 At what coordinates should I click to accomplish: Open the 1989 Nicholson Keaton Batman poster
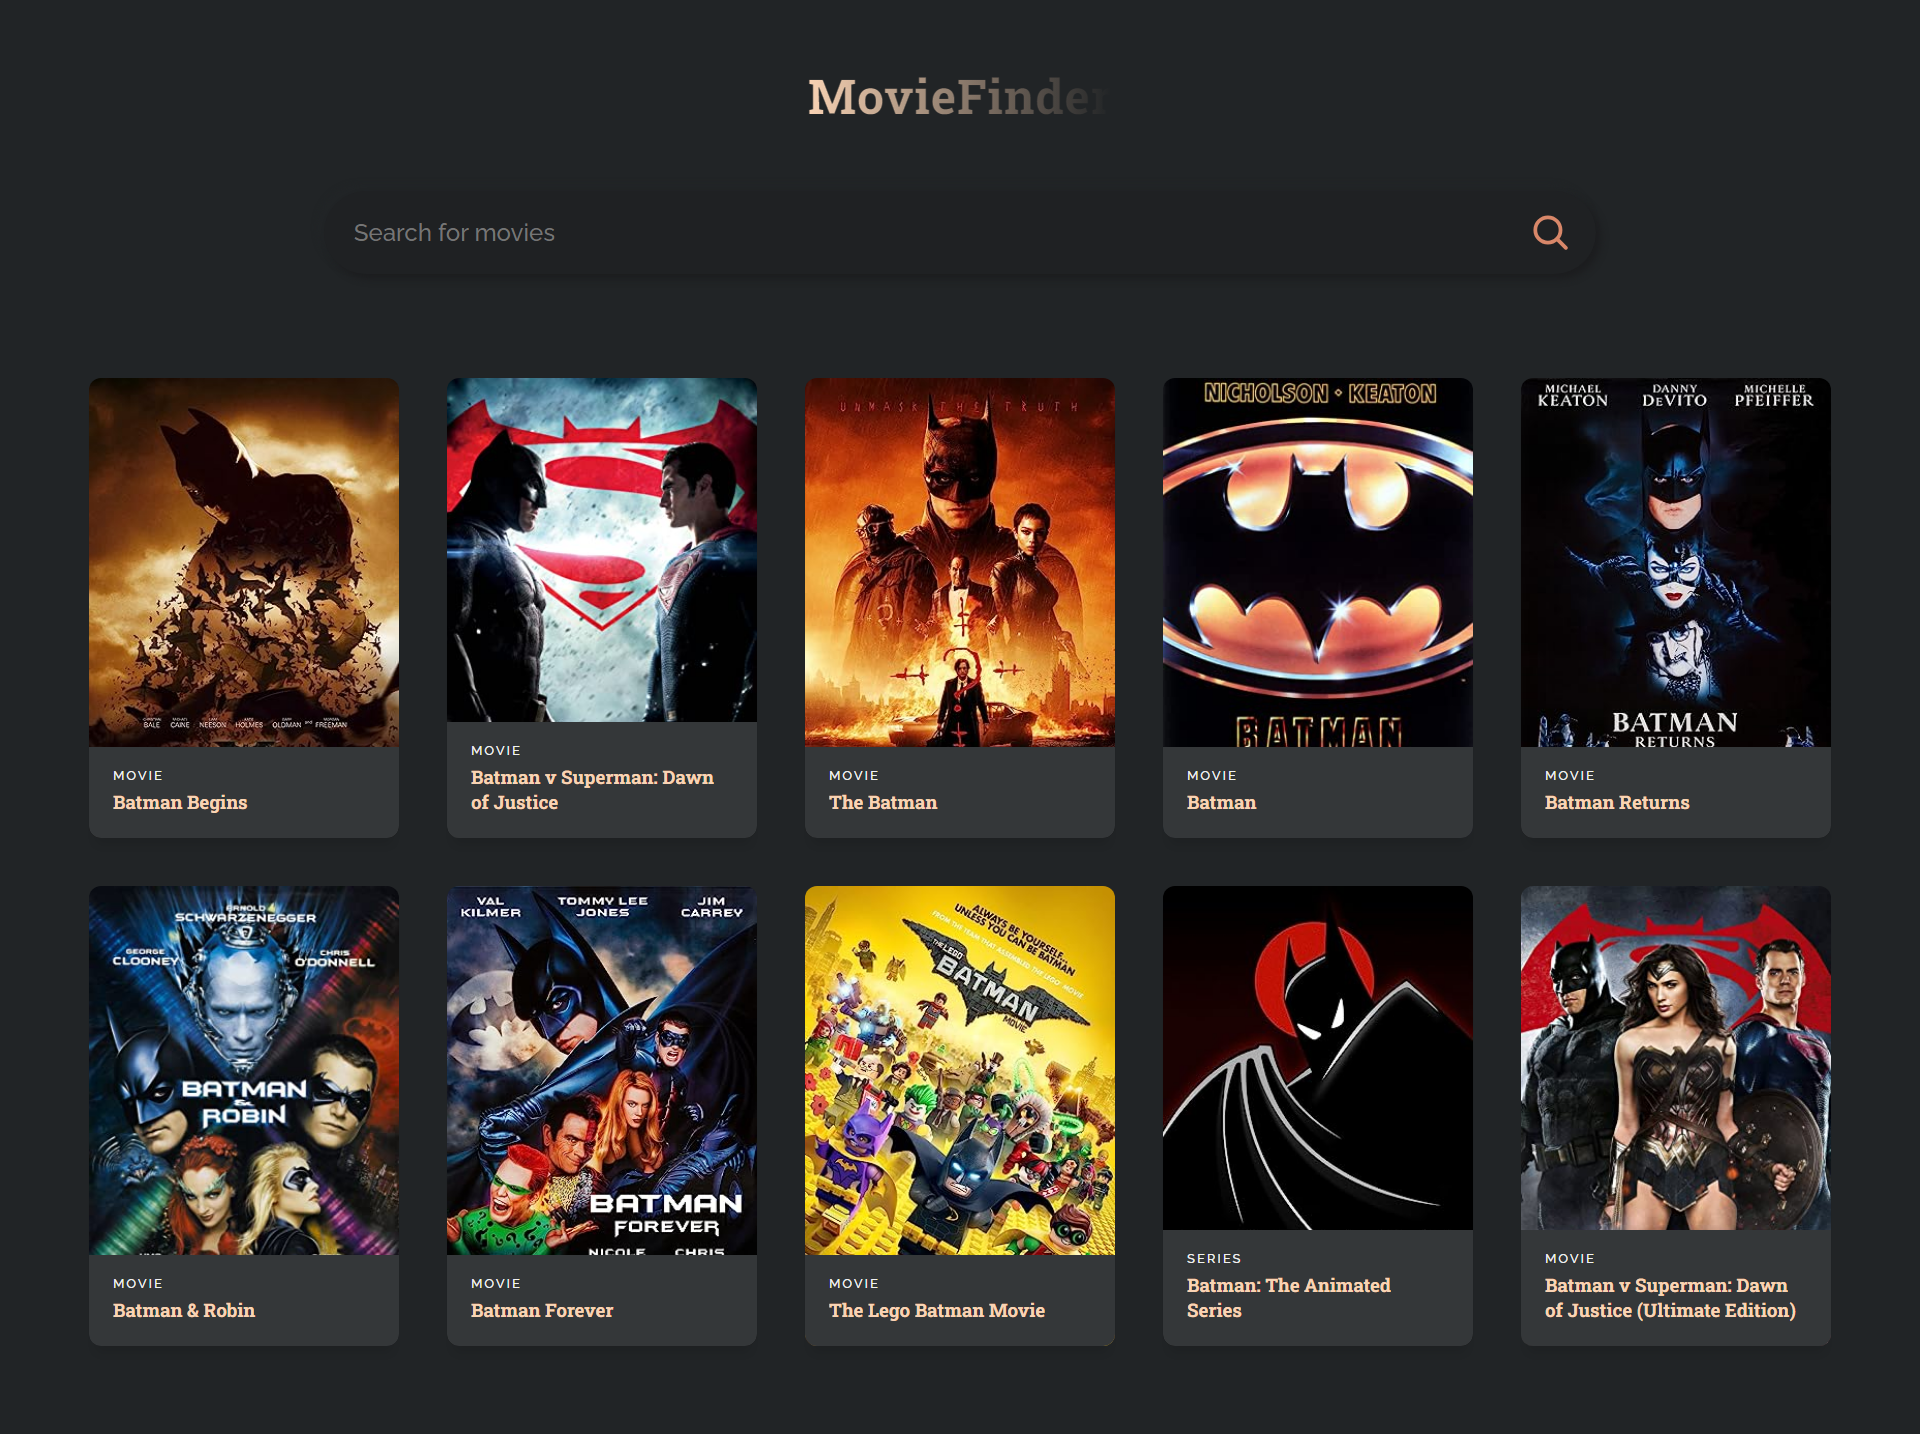(x=1317, y=562)
